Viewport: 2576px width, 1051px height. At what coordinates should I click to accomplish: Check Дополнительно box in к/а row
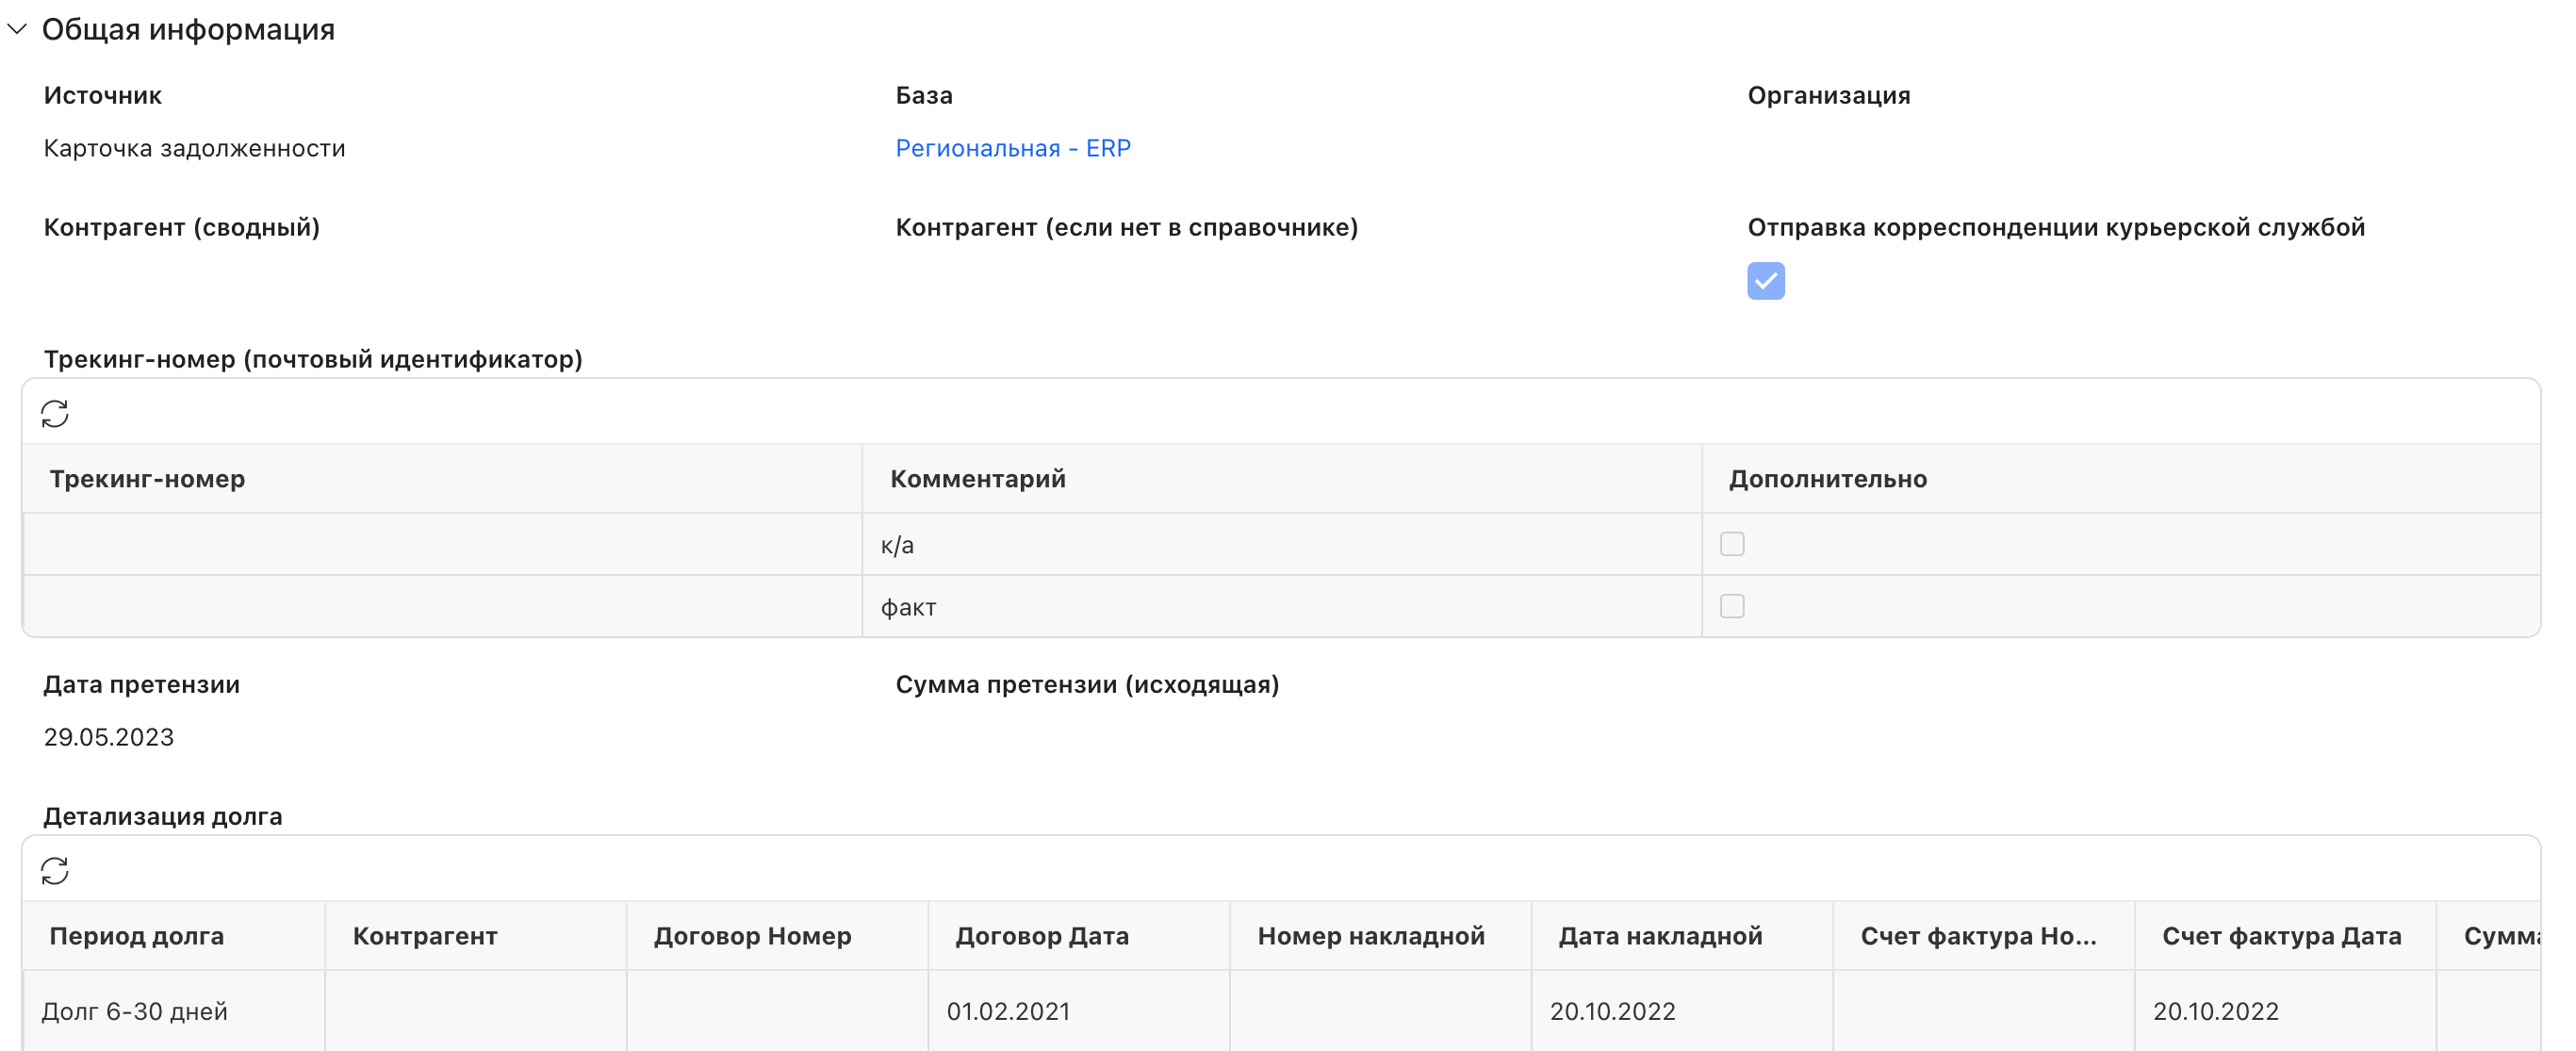tap(1731, 543)
